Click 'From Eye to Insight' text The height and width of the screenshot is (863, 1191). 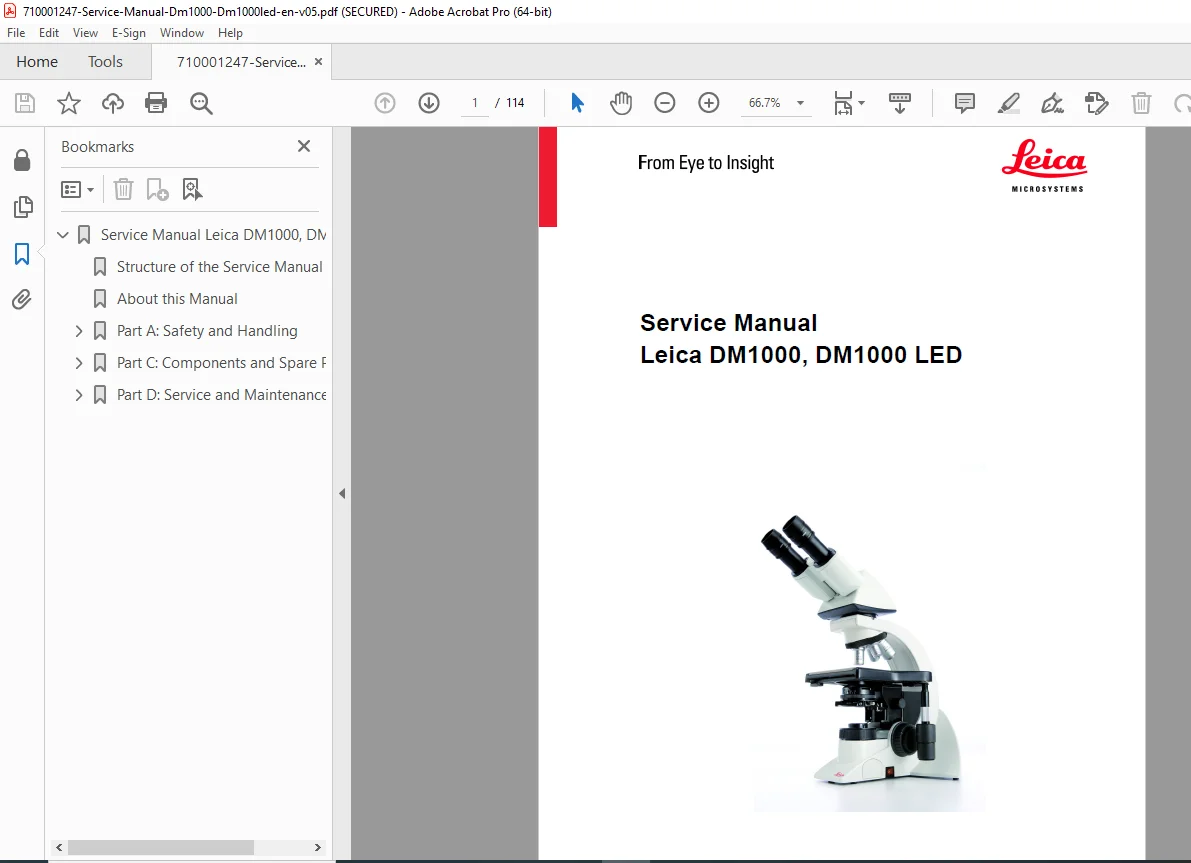click(x=706, y=163)
